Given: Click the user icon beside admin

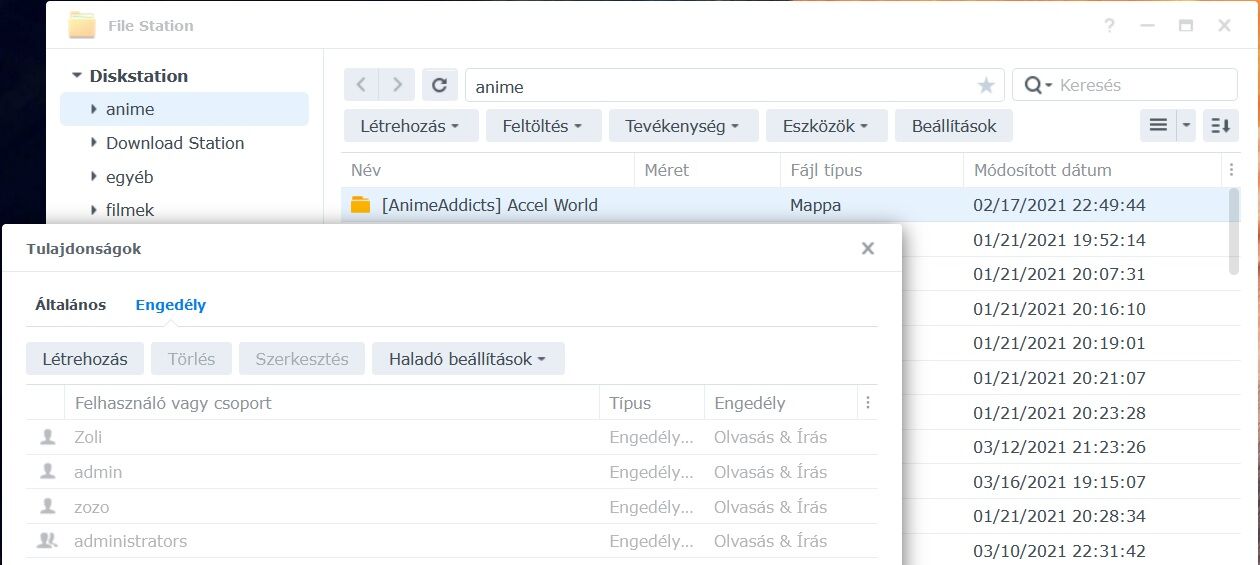Looking at the screenshot, I should point(47,472).
